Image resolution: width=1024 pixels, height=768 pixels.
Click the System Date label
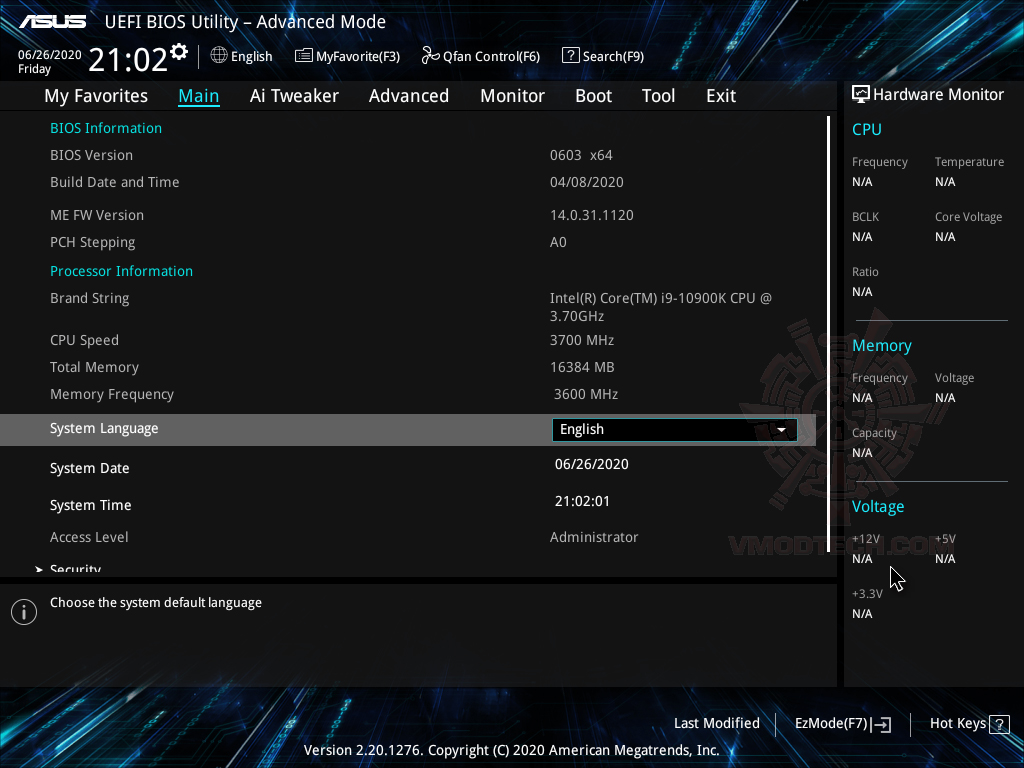pyautogui.click(x=89, y=468)
